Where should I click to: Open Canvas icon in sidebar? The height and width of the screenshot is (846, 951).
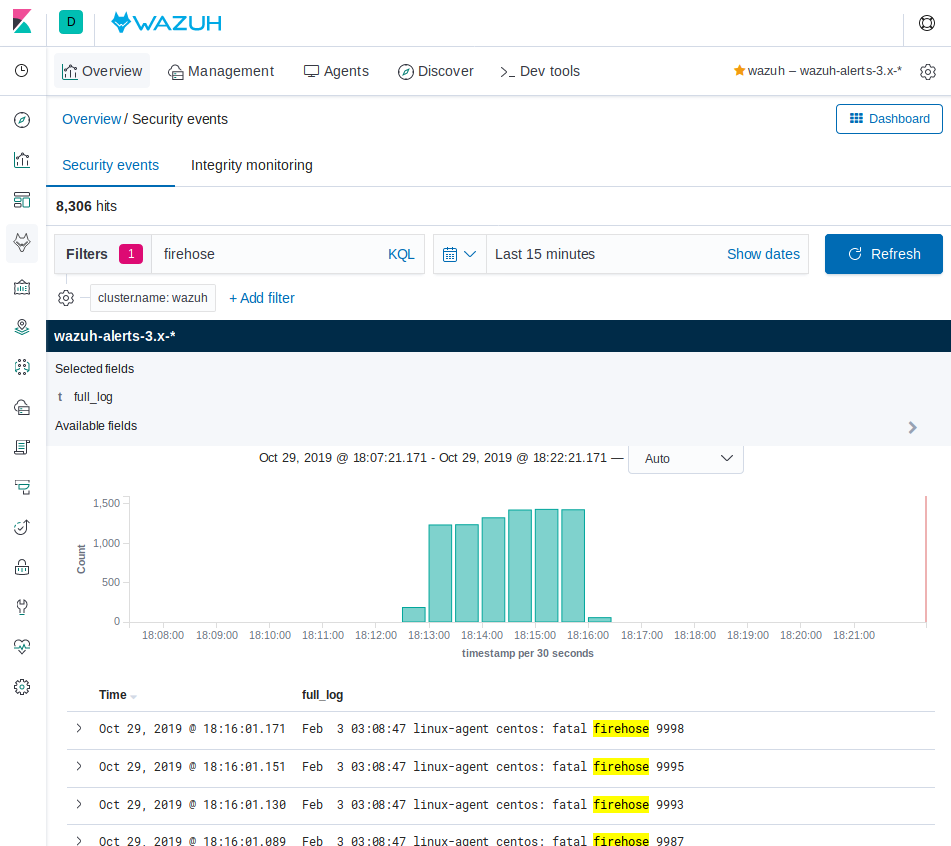[x=22, y=287]
